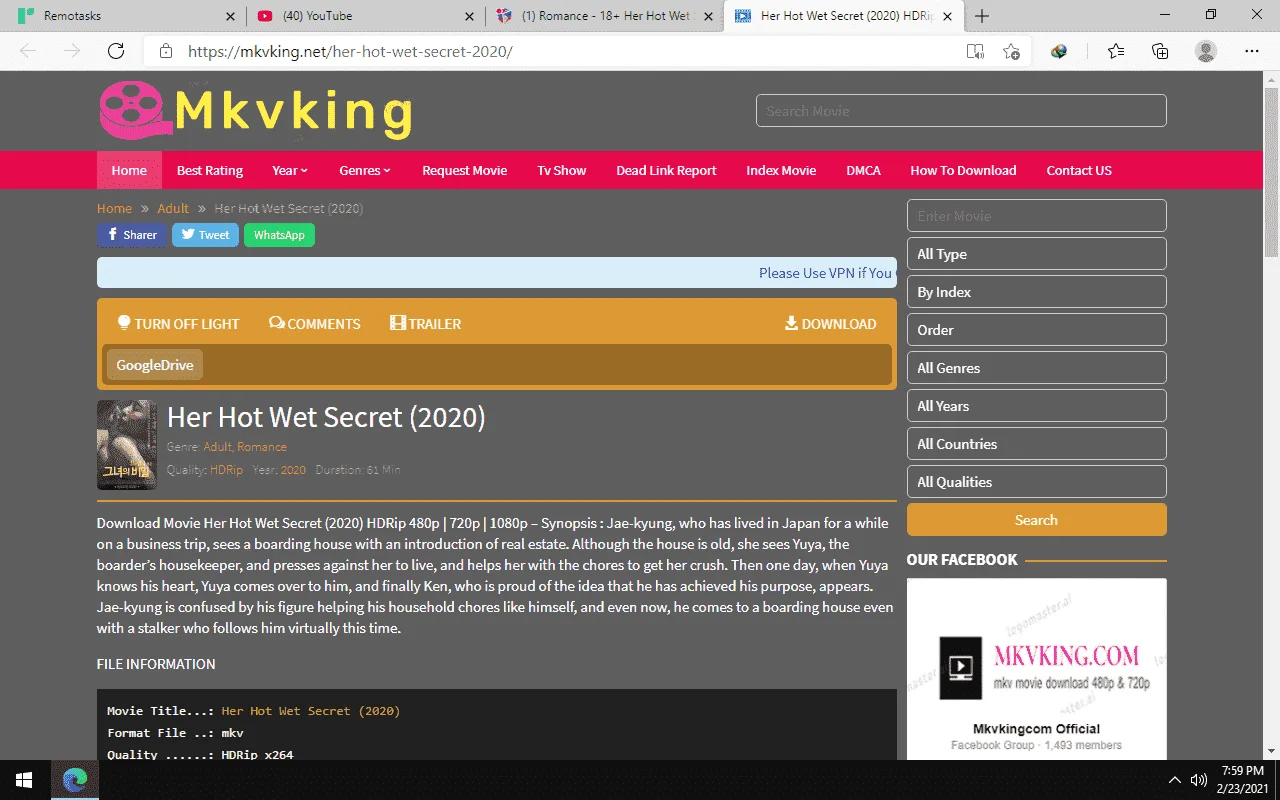Expand the Genres dropdown menu
The width and height of the screenshot is (1280, 800).
coord(365,170)
